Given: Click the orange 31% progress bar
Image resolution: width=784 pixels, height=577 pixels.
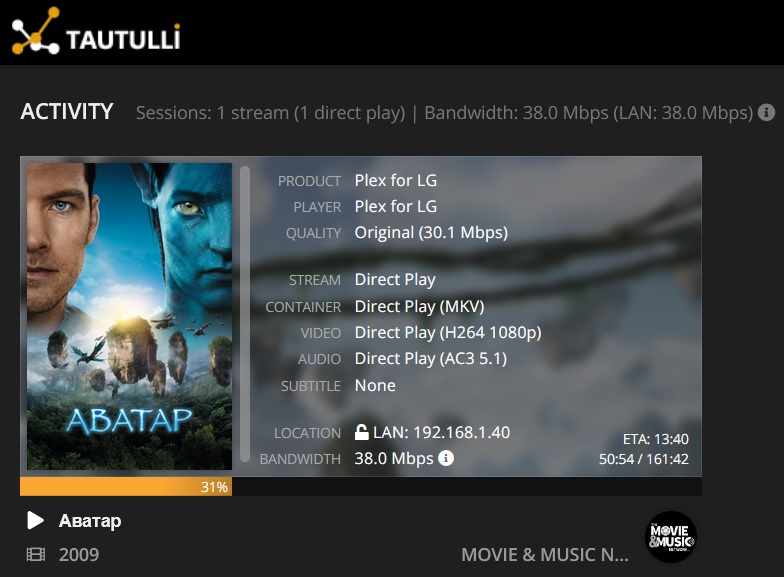Looking at the screenshot, I should (x=126, y=486).
